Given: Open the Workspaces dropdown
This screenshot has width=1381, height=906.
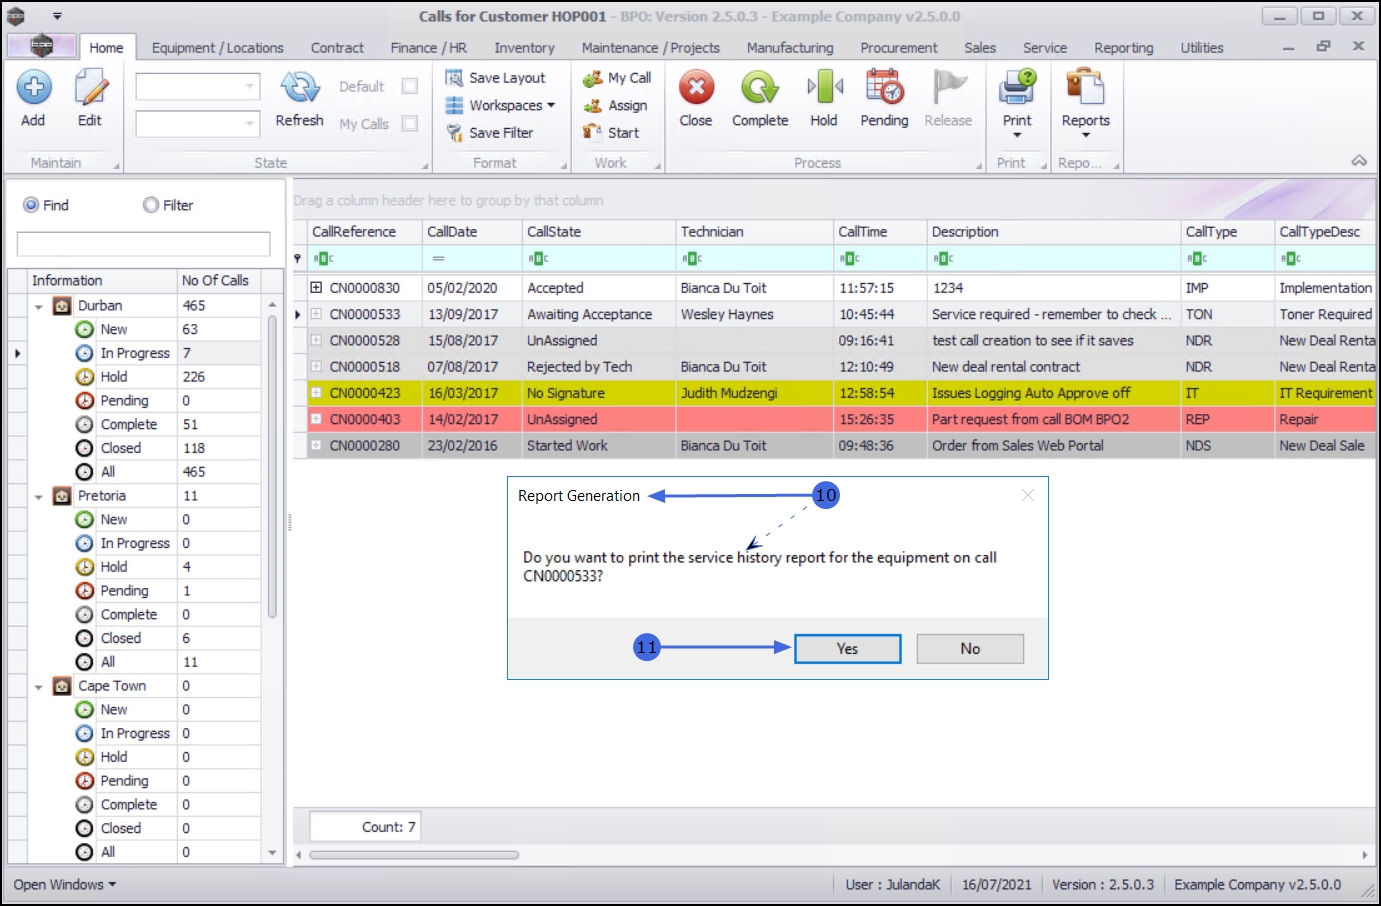Looking at the screenshot, I should pyautogui.click(x=501, y=105).
